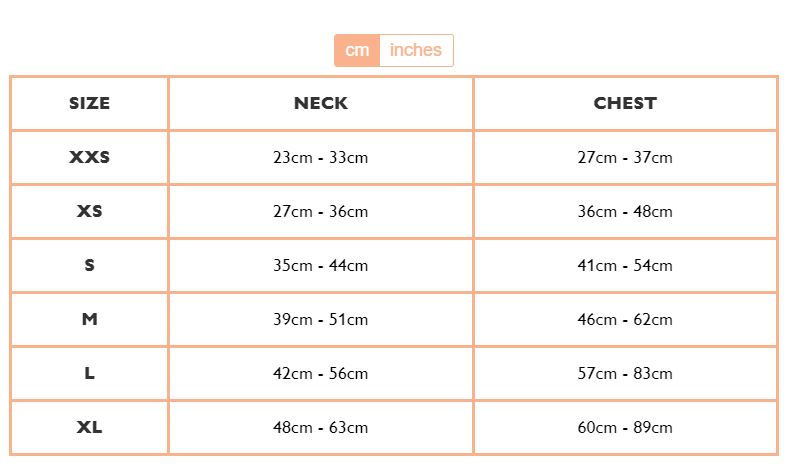Click the S neck value 35cm - 44cm
Screen dimensions: 791x471
click(x=321, y=266)
